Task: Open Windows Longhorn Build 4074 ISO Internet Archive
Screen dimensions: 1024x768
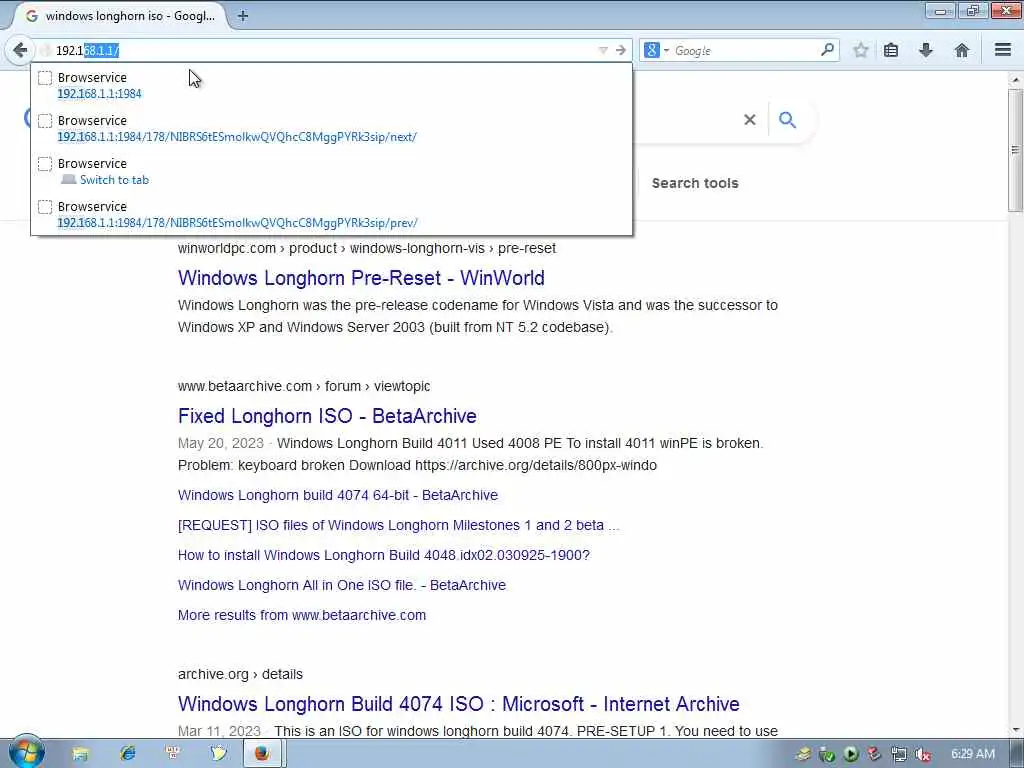Action: coord(458,704)
